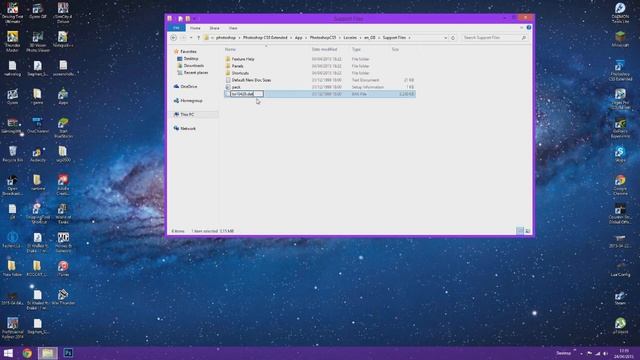The image size is (640, 360).
Task: Click Photoshop CS5 Extended breadcrumb segment
Action: [265, 38]
